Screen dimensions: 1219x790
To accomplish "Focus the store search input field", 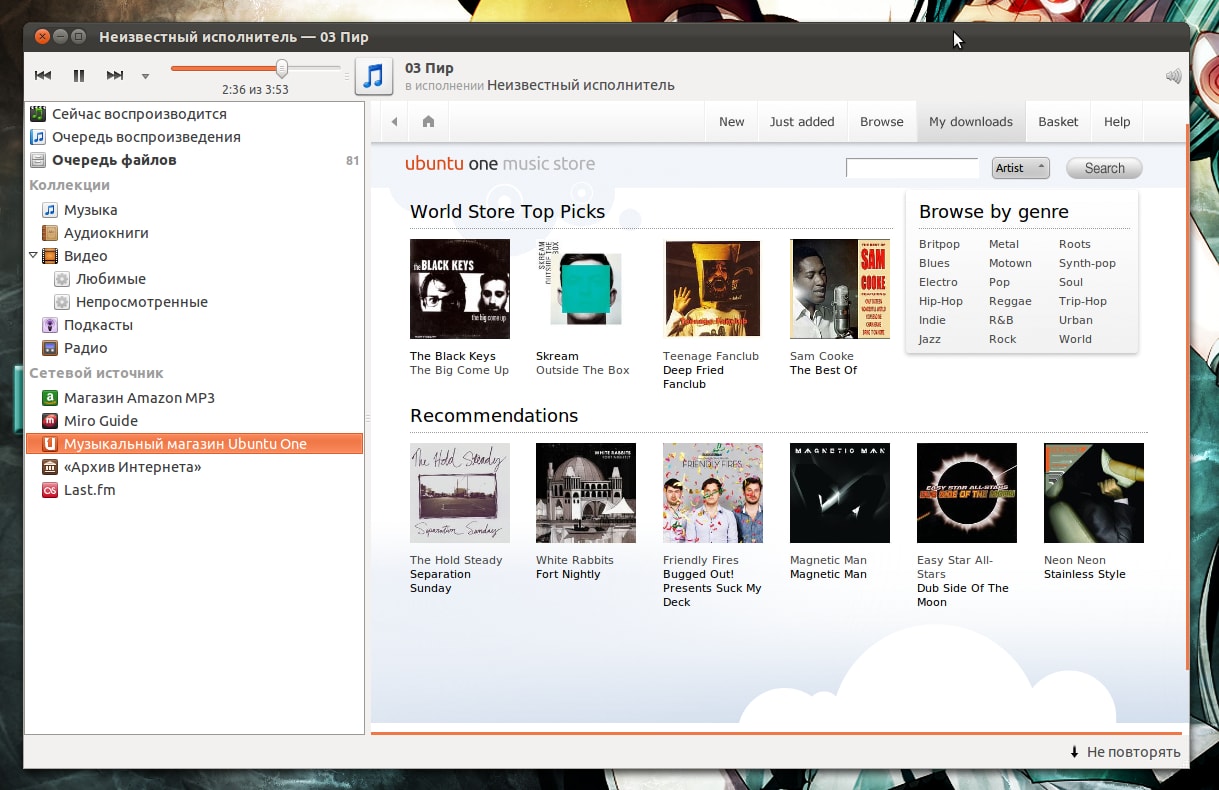I will pos(912,168).
